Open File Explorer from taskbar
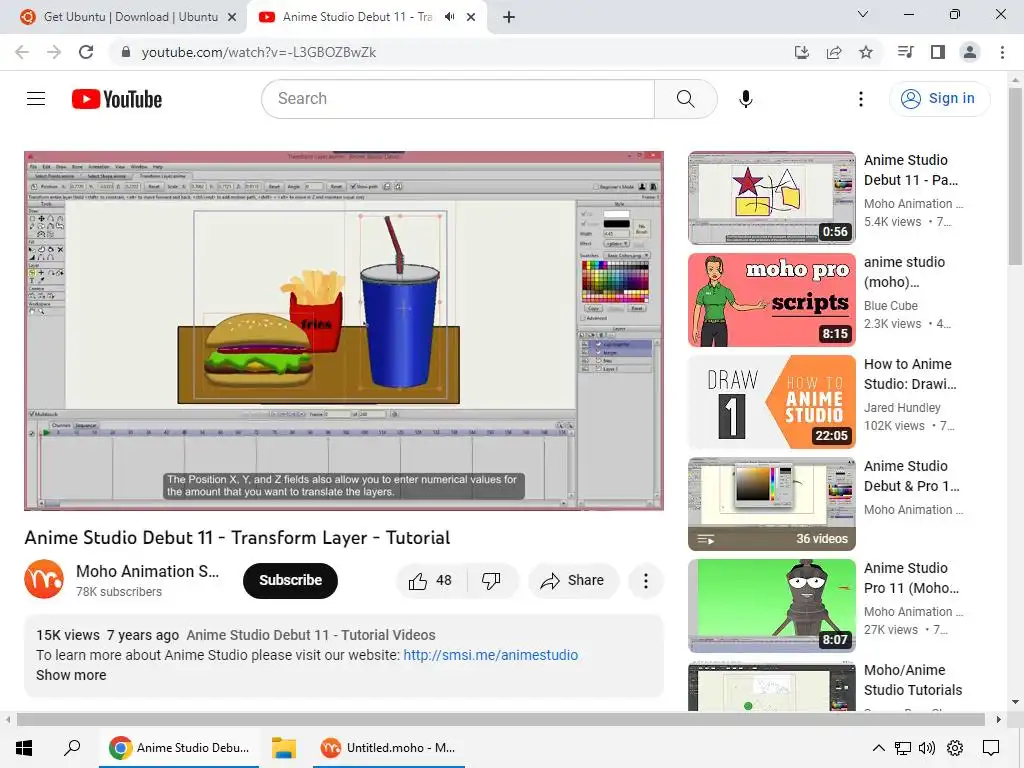 tap(283, 748)
